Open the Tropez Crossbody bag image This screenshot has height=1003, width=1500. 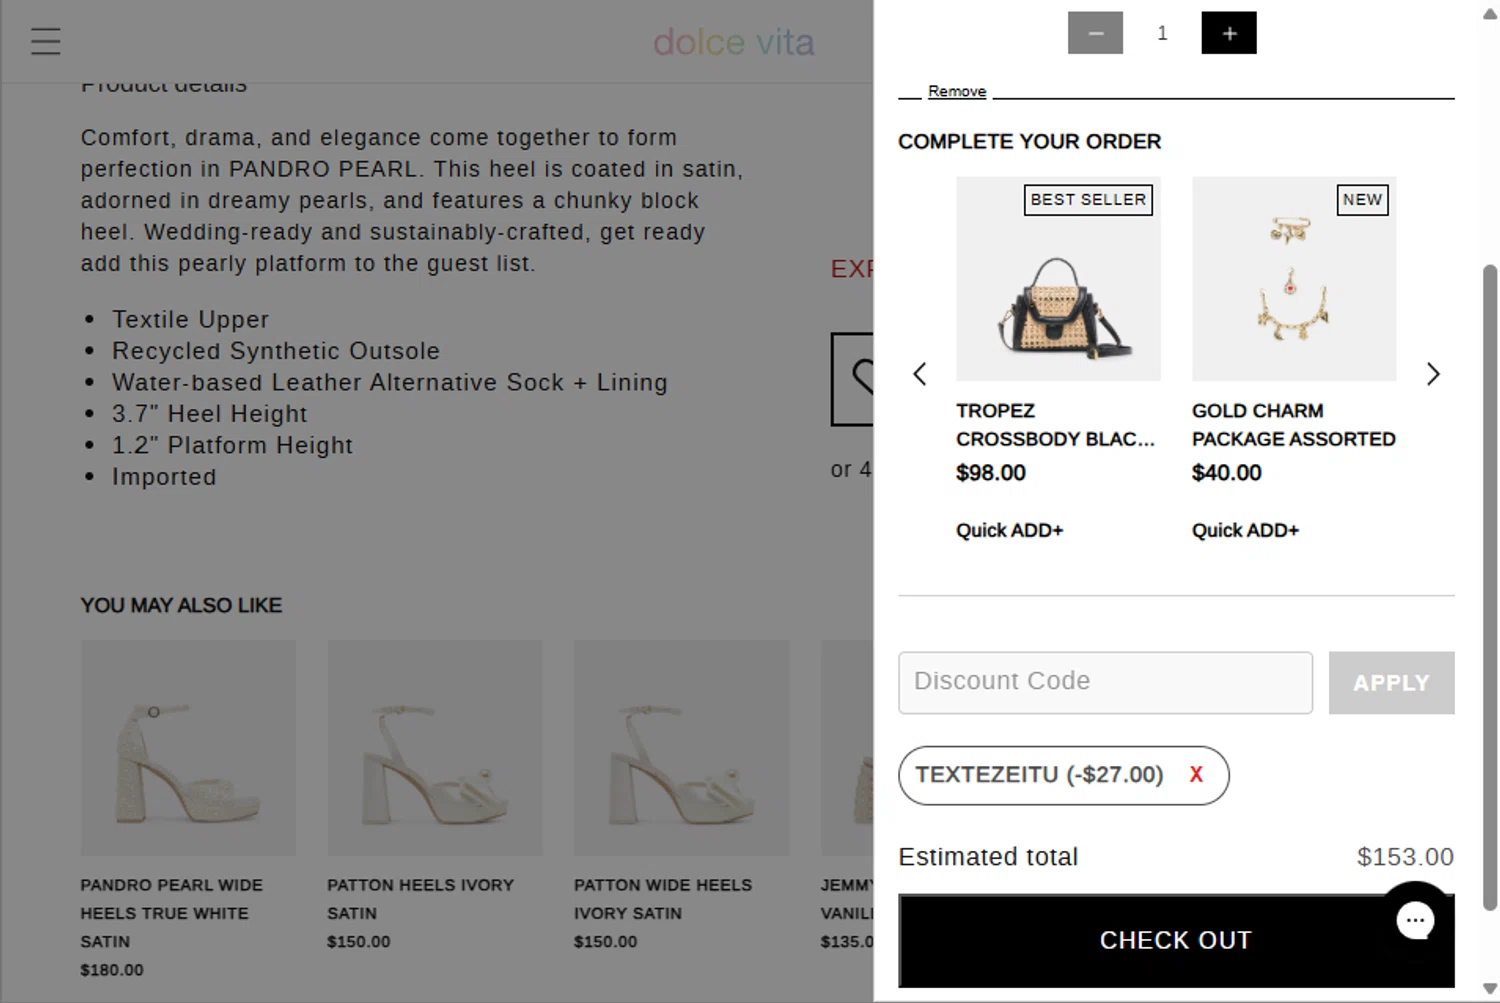pos(1058,279)
